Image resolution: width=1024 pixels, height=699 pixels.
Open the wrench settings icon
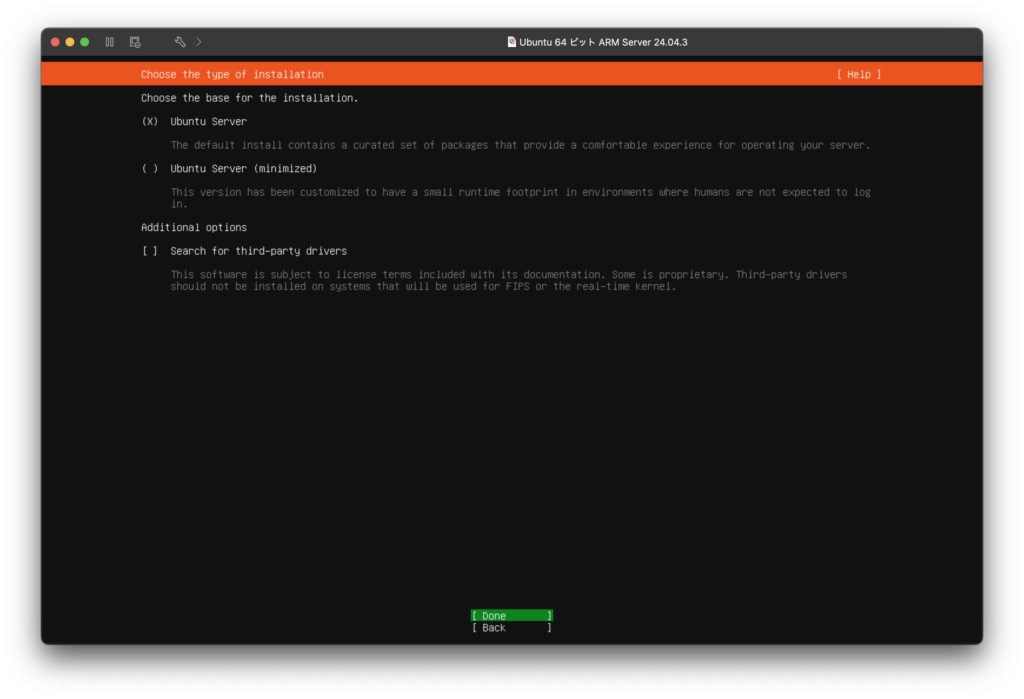180,42
